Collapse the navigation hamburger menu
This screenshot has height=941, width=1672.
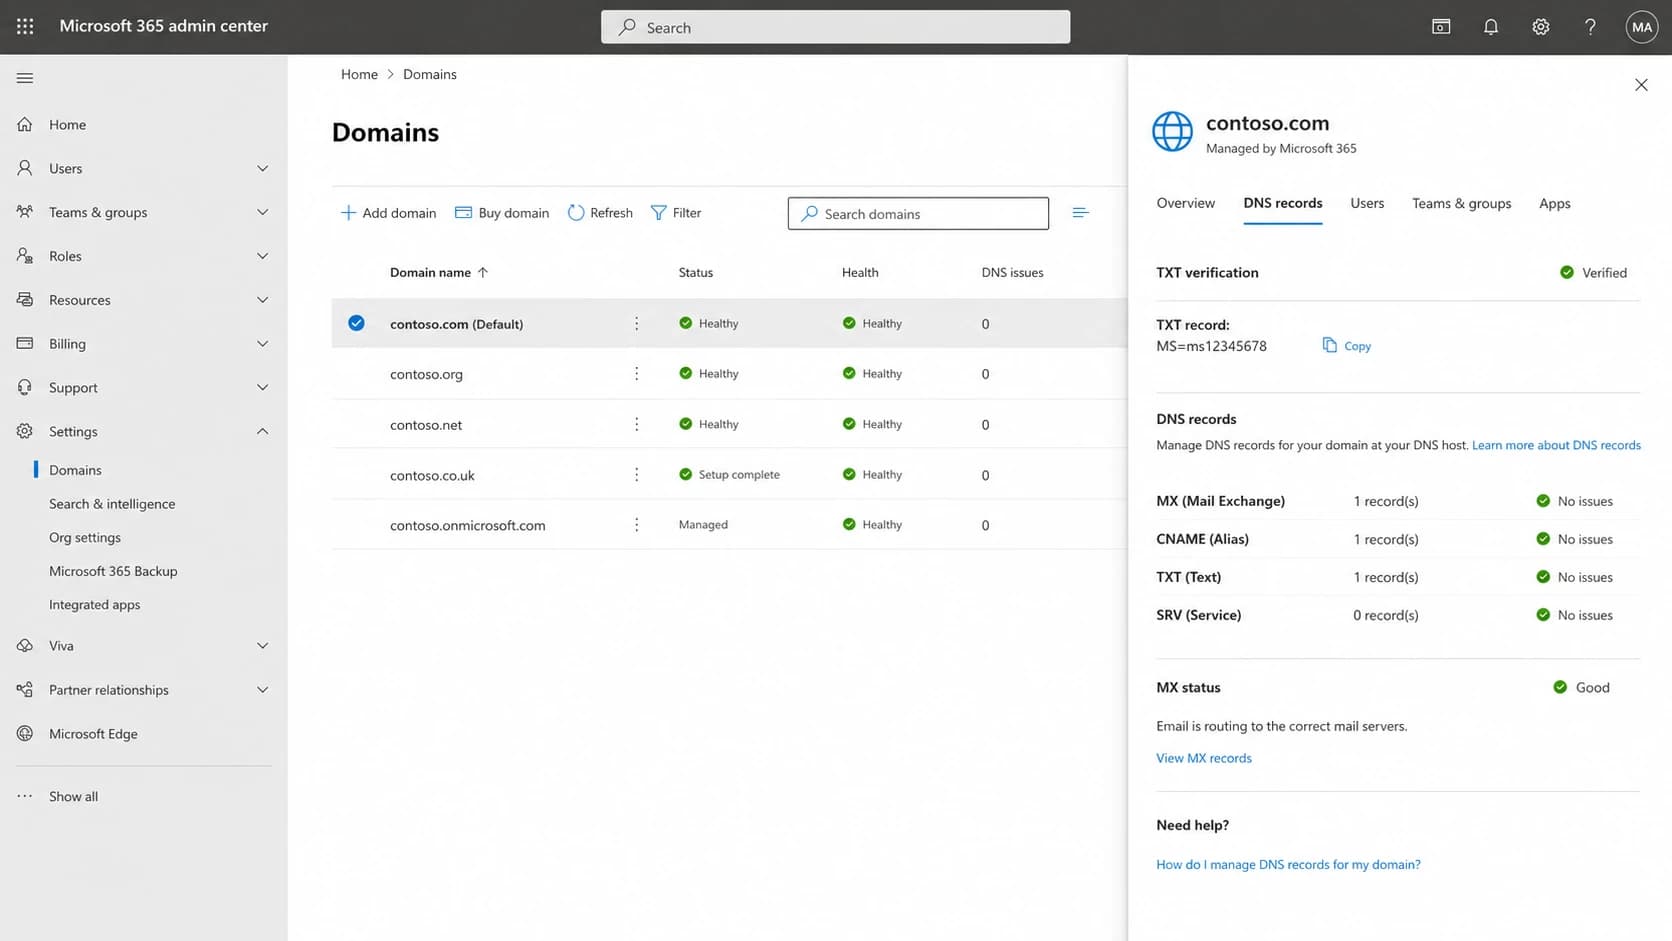(25, 78)
